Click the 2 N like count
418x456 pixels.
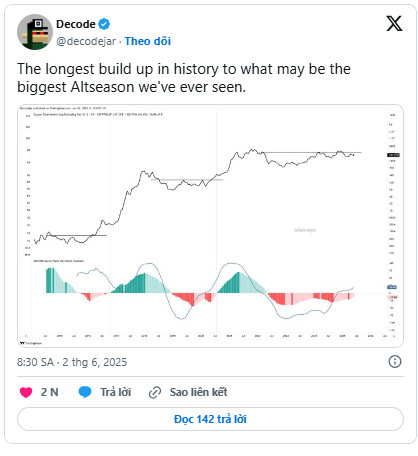pyautogui.click(x=50, y=392)
